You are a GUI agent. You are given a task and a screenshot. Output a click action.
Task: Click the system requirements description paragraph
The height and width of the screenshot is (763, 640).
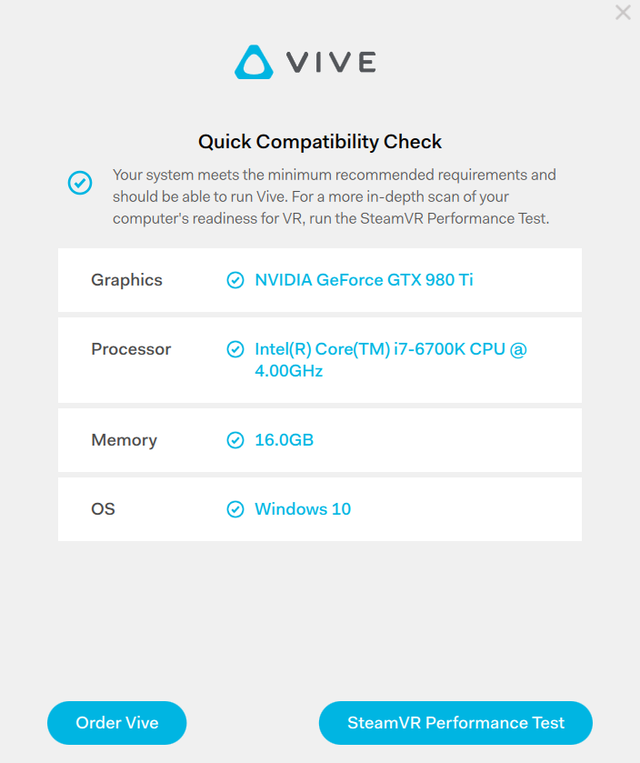333,196
